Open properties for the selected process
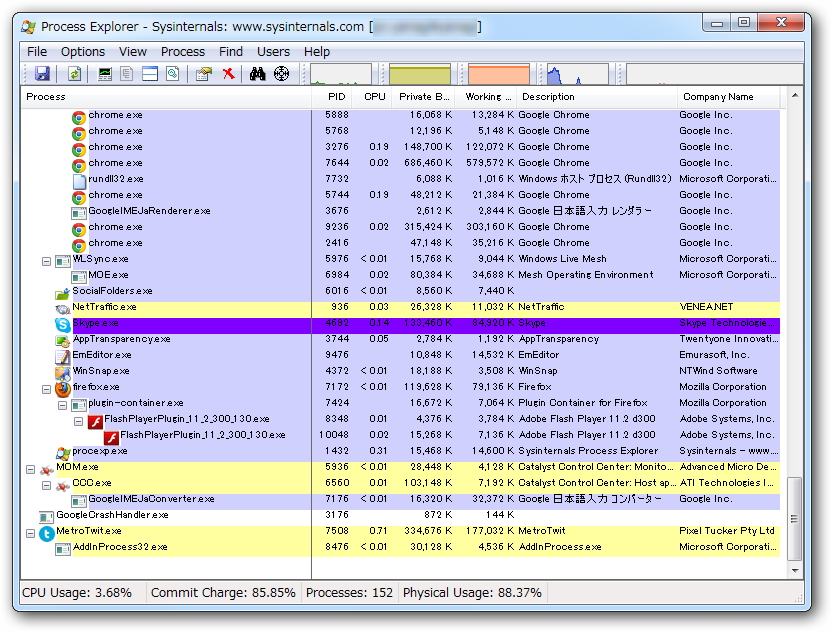832x632 pixels. coord(202,73)
